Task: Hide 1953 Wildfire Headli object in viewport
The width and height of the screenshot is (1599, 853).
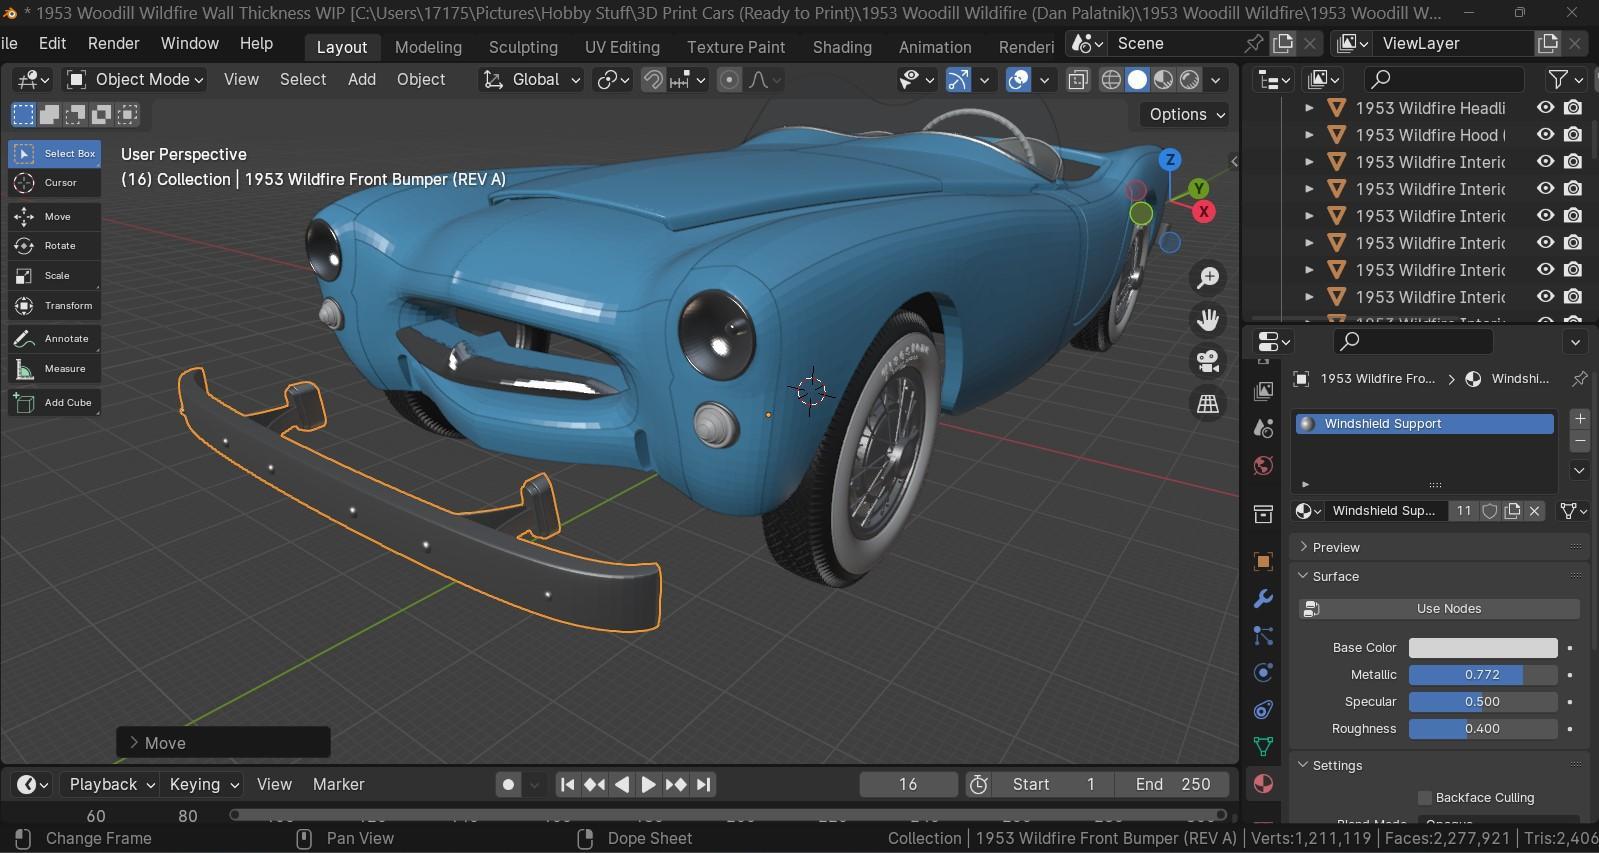Action: (1545, 108)
